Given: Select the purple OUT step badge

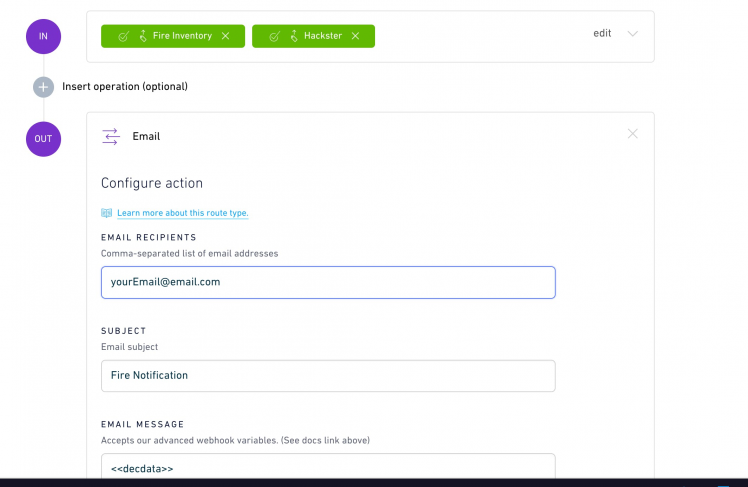Looking at the screenshot, I should pos(43,139).
